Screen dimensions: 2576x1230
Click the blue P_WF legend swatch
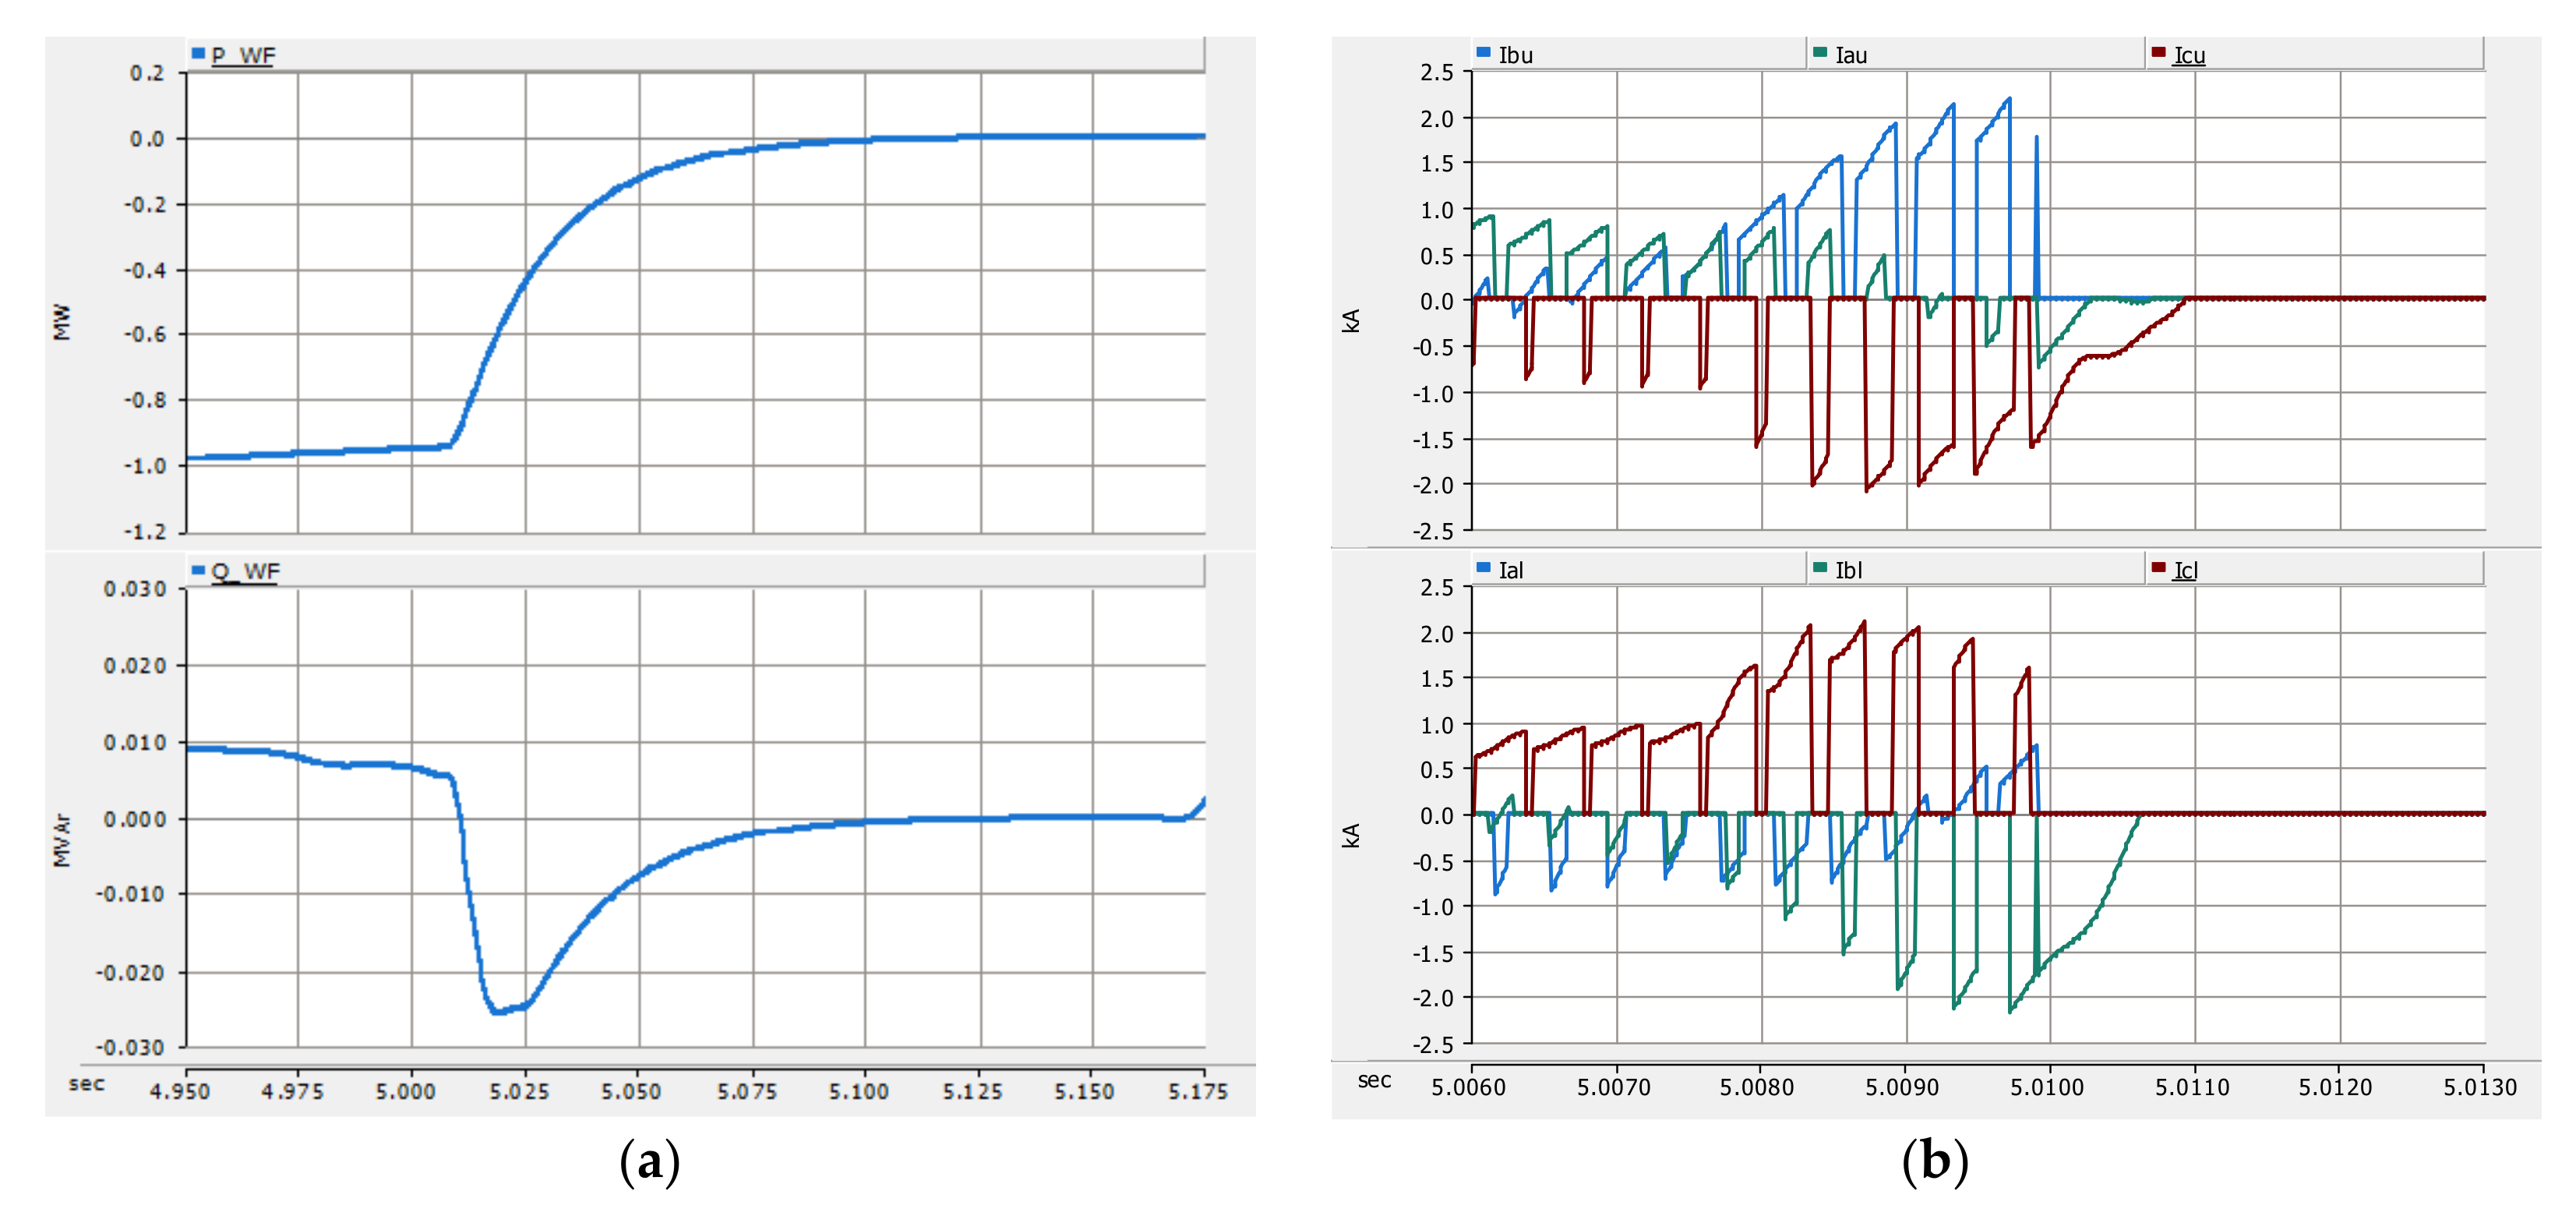pyautogui.click(x=198, y=53)
